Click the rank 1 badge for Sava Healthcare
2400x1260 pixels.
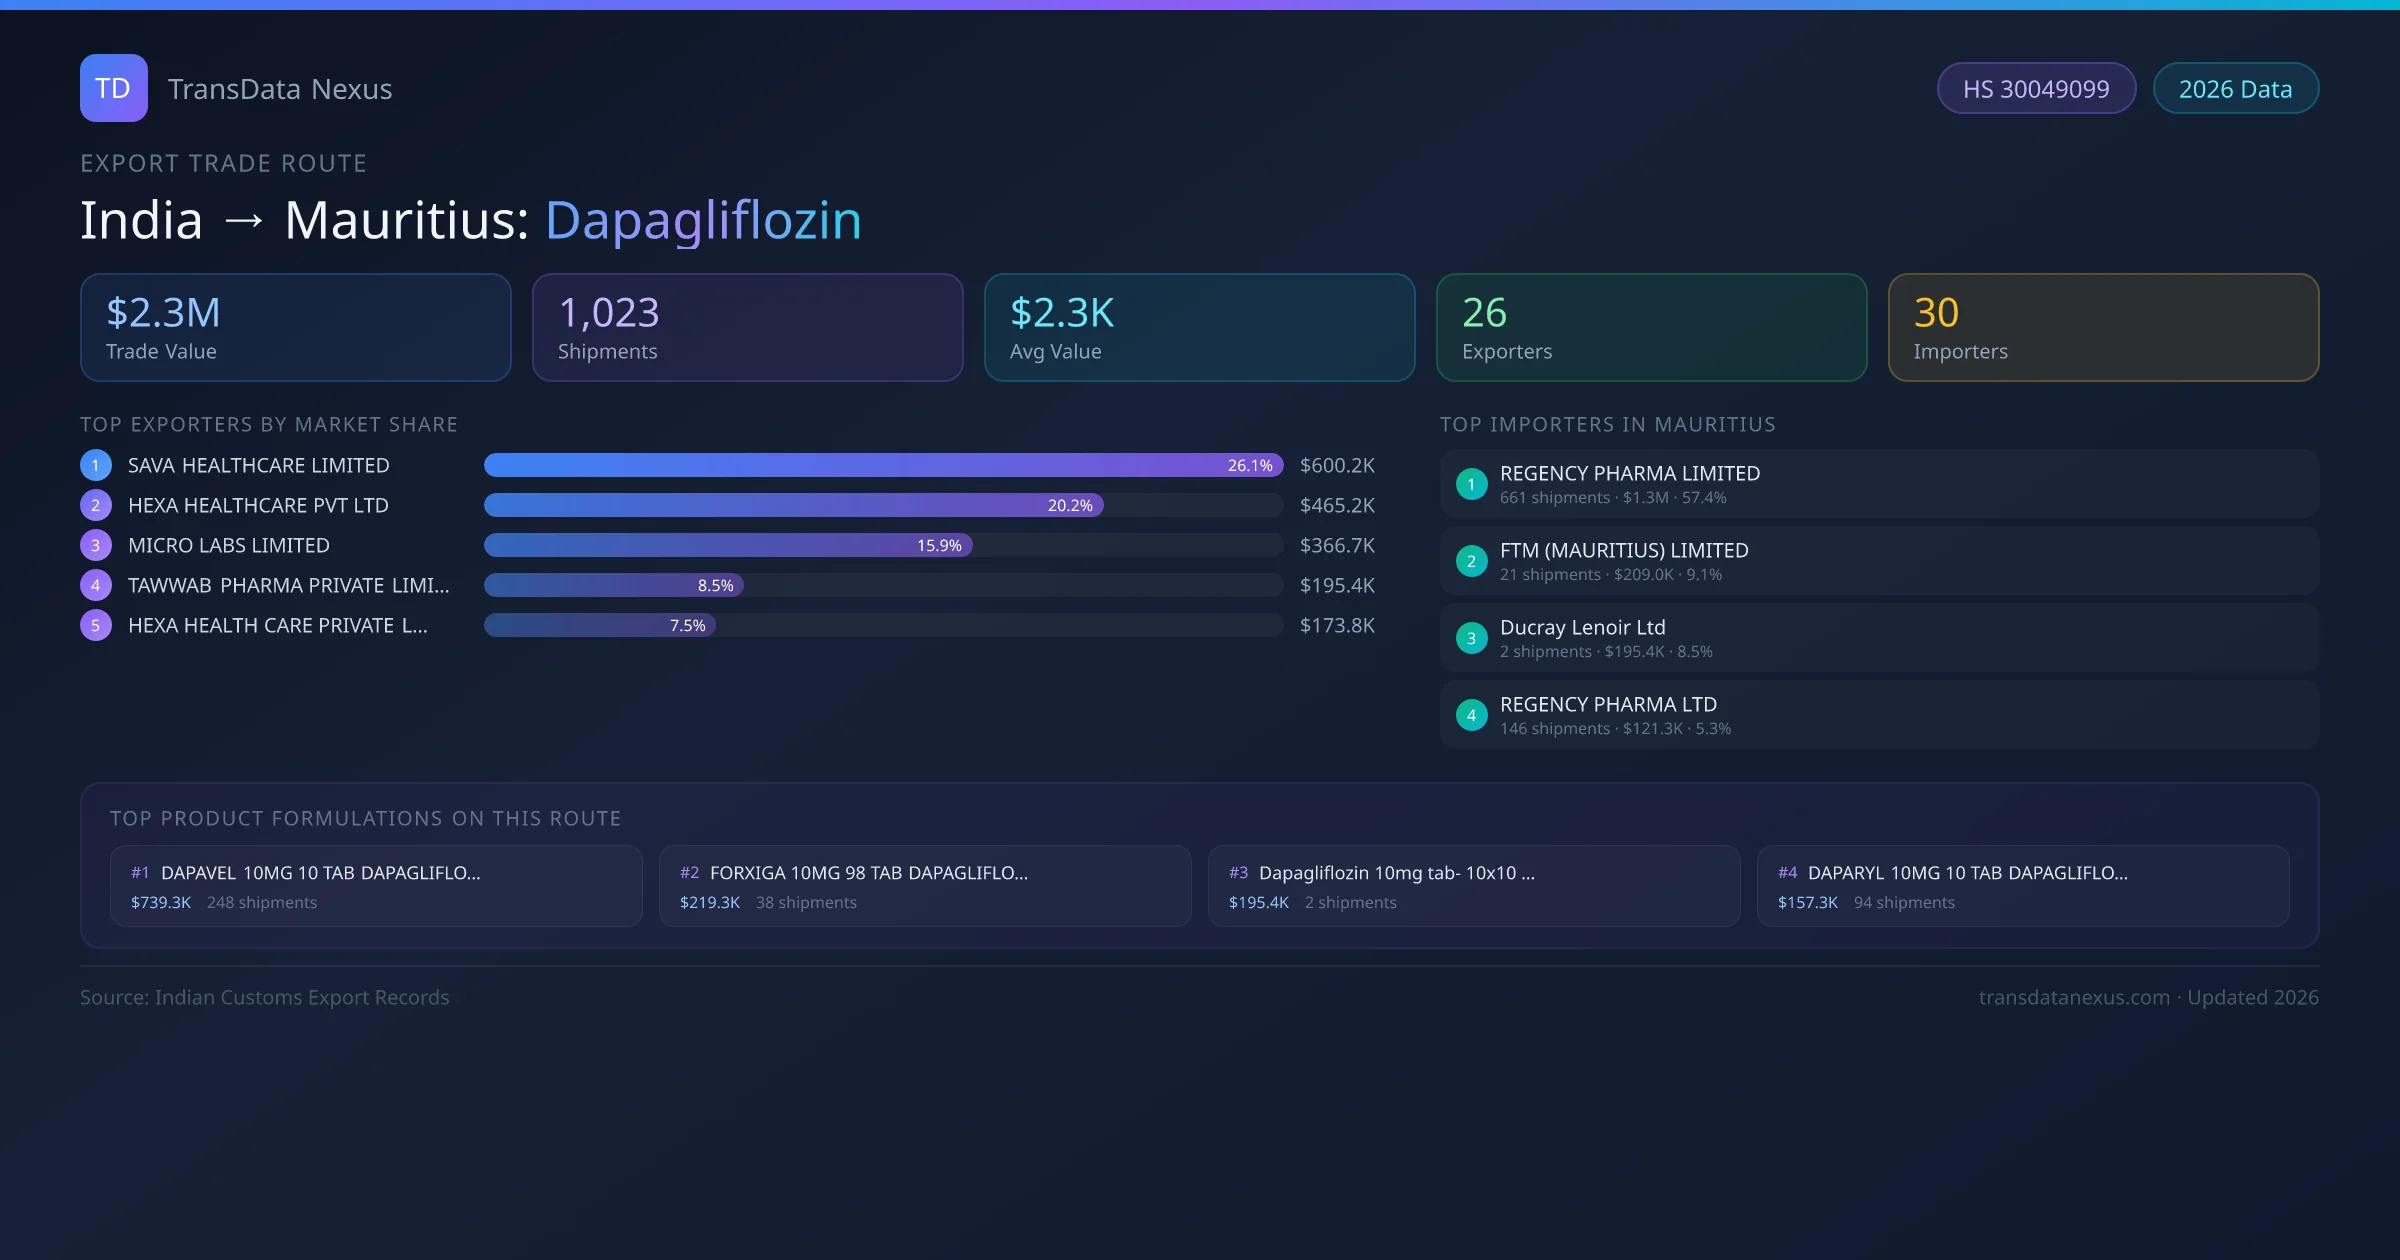pyautogui.click(x=96, y=465)
